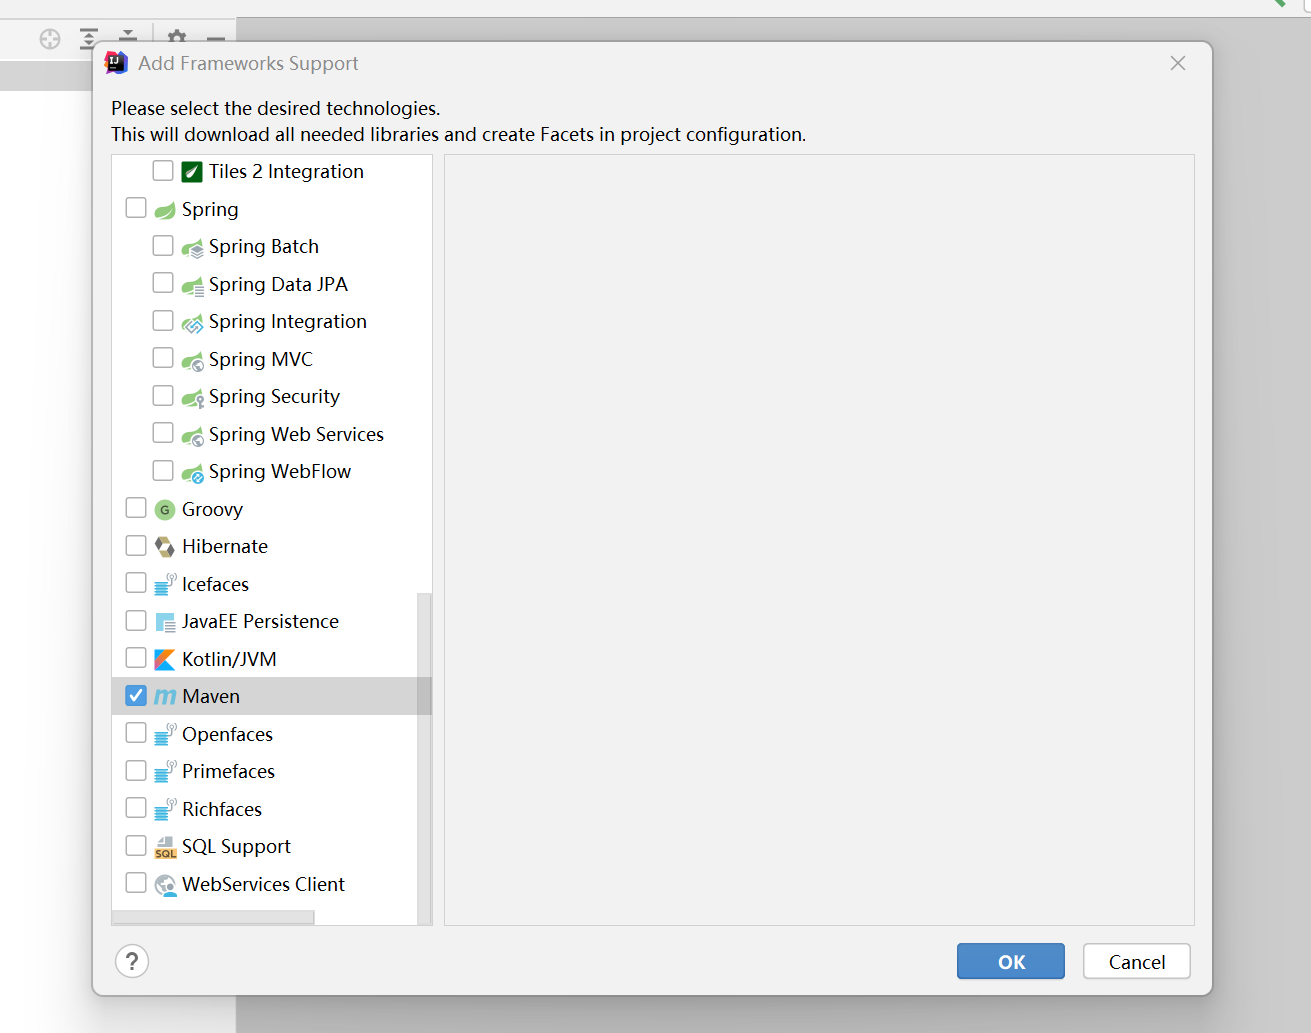Screen dimensions: 1311x1033
Task: Click the SQL Support icon
Action: [165, 848]
